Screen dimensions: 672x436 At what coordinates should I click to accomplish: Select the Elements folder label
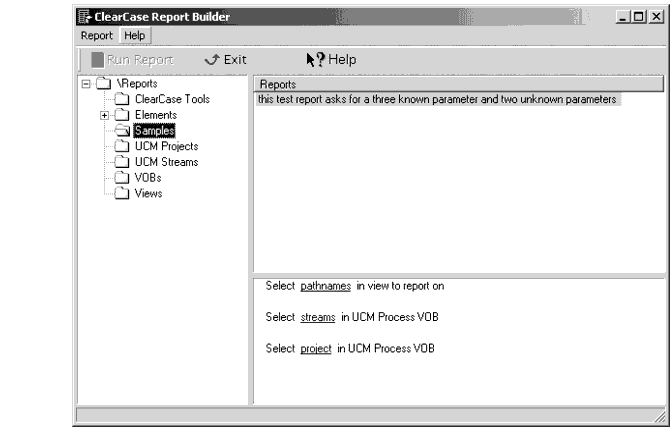point(156,115)
